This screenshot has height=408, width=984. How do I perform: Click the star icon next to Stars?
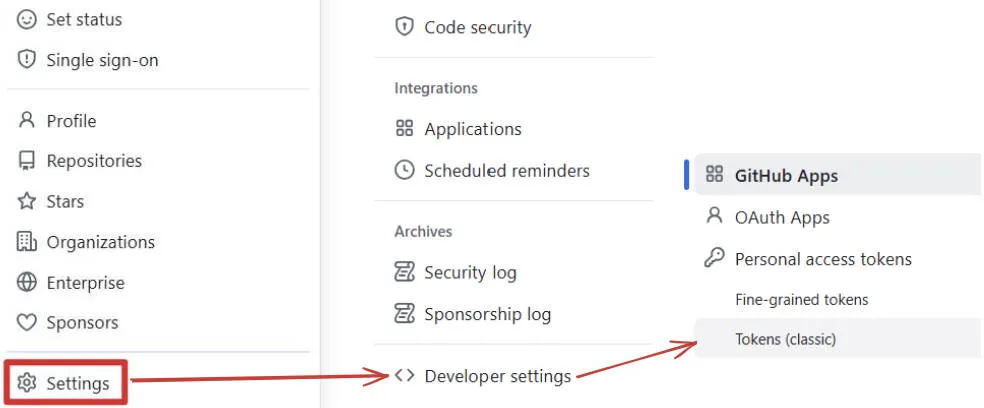(27, 202)
